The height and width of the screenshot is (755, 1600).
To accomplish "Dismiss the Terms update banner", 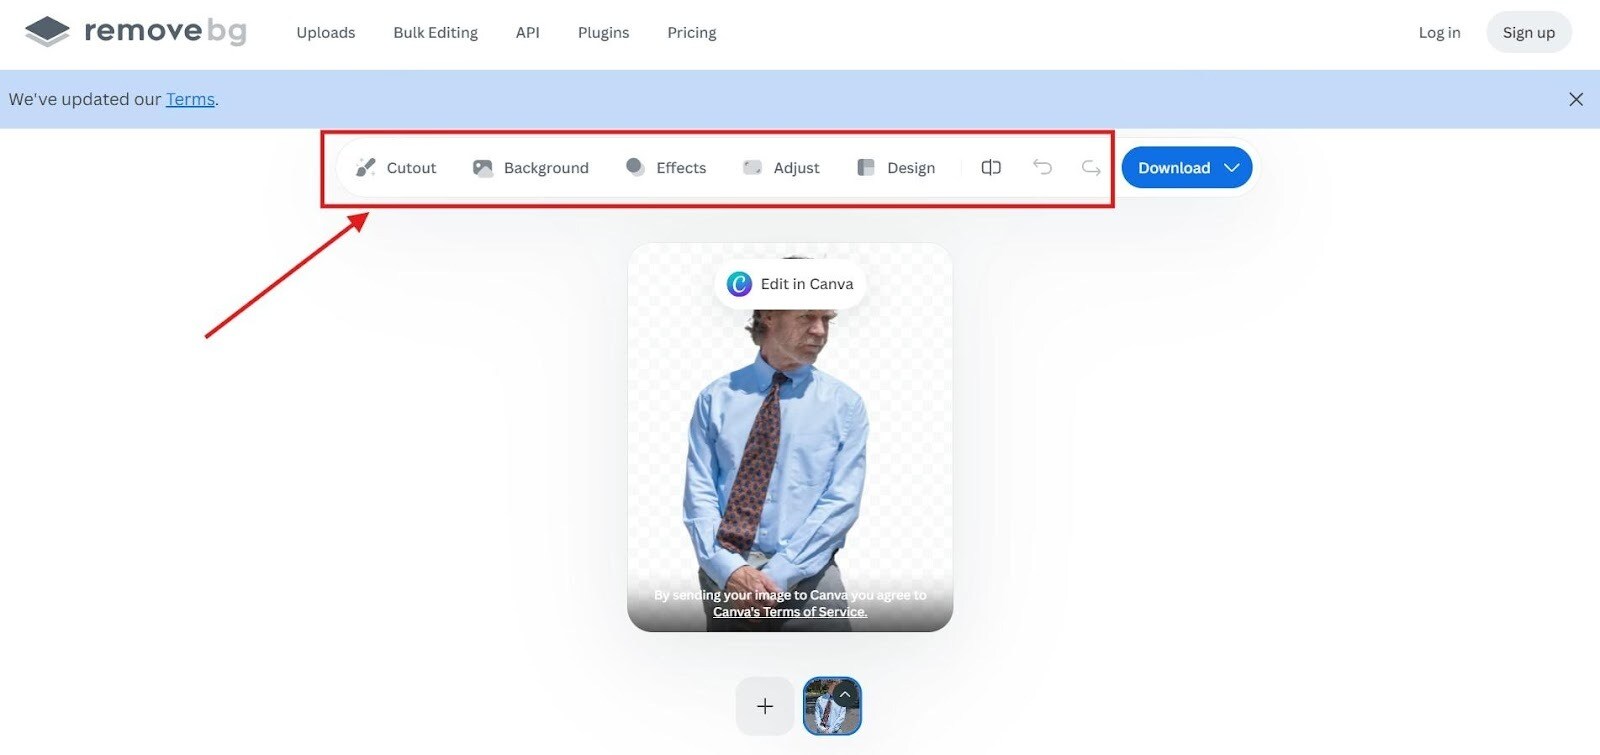I will pyautogui.click(x=1576, y=99).
